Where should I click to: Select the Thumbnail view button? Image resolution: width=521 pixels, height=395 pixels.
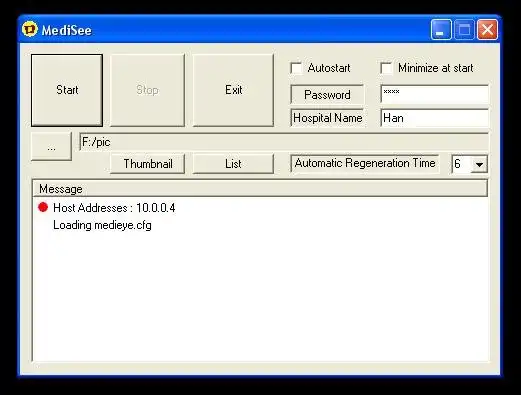tap(147, 164)
